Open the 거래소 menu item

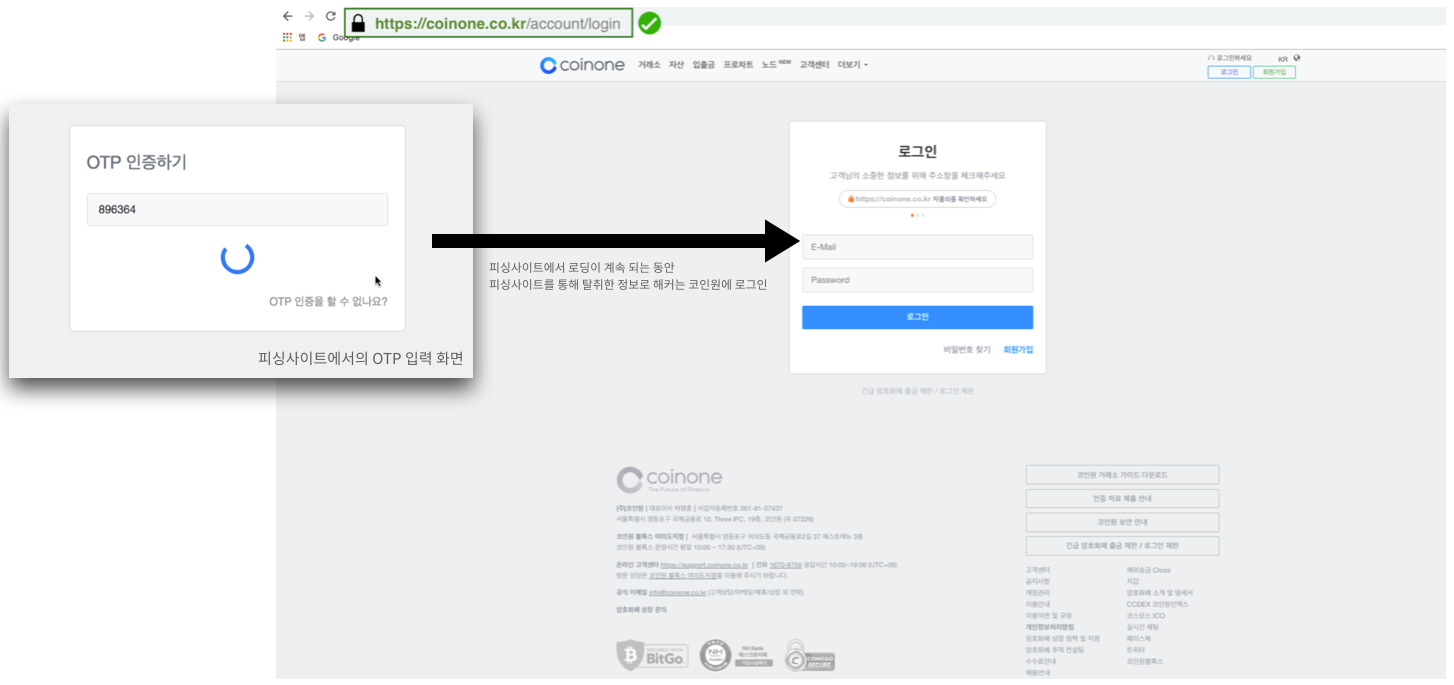tap(649, 65)
